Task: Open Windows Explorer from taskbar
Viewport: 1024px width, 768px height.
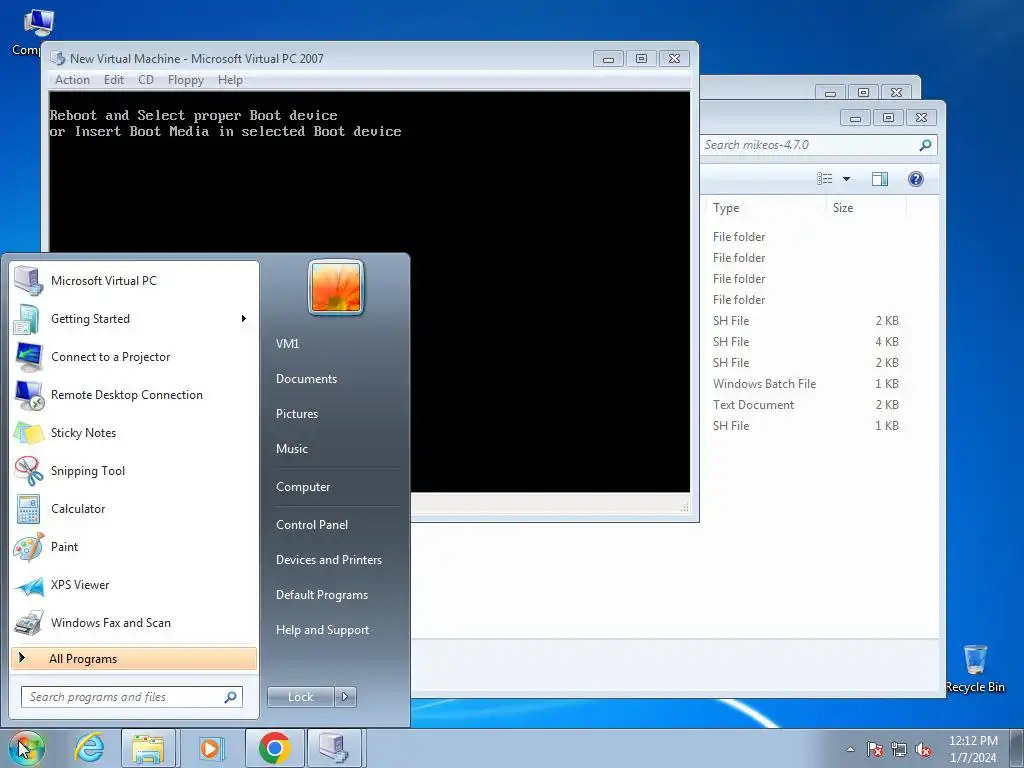Action: (148, 748)
